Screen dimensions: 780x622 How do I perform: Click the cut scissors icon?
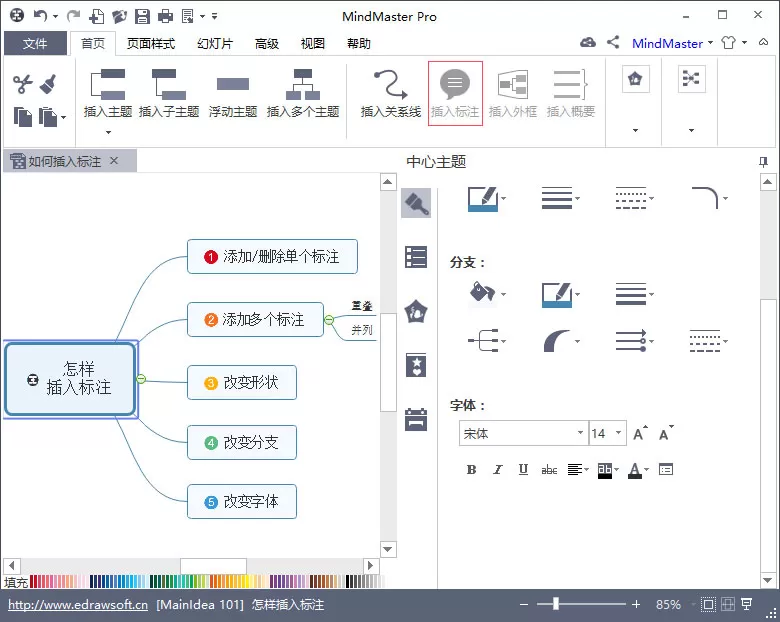pos(22,84)
